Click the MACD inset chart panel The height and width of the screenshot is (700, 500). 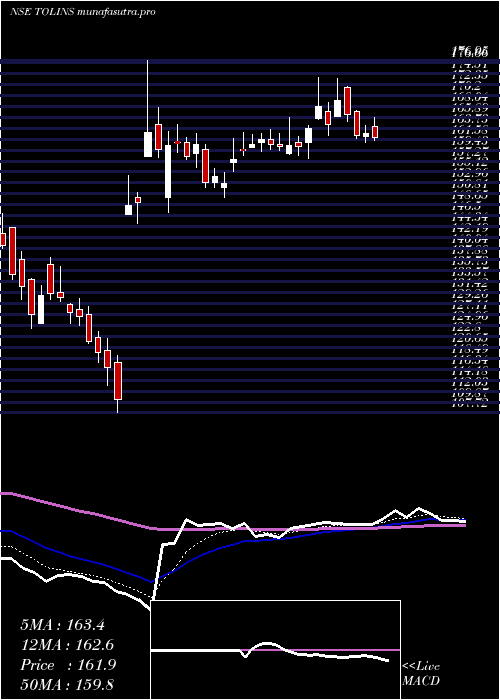click(x=275, y=650)
